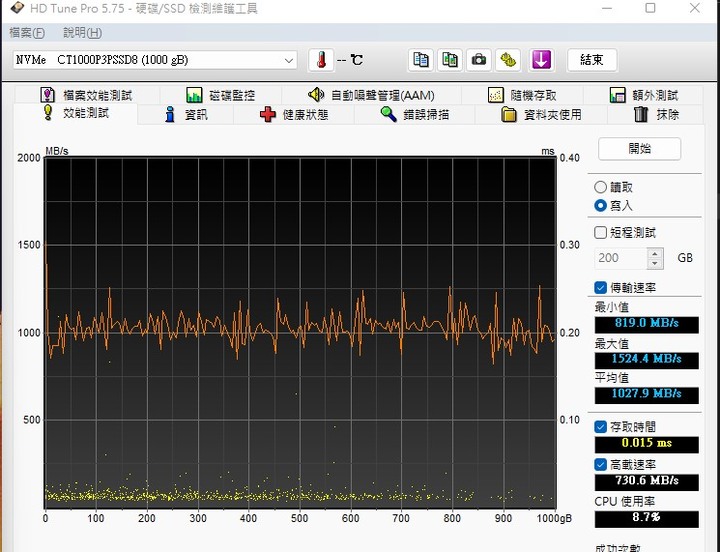Decrease the short test GB value

(655, 264)
